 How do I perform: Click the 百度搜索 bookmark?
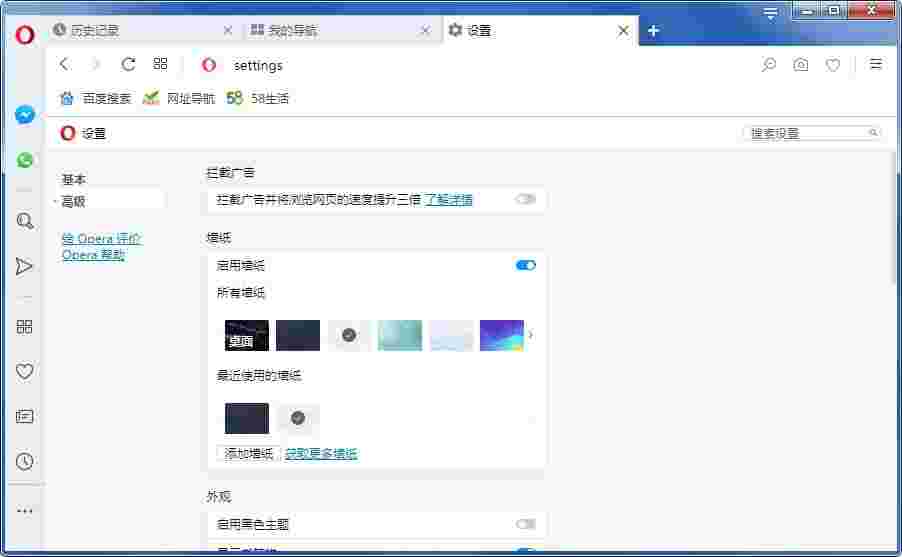tap(95, 98)
